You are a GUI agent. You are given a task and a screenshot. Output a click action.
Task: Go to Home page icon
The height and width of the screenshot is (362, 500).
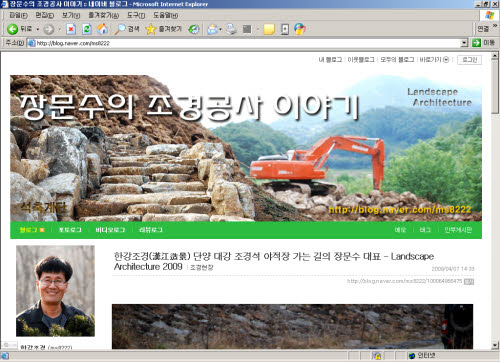102,29
